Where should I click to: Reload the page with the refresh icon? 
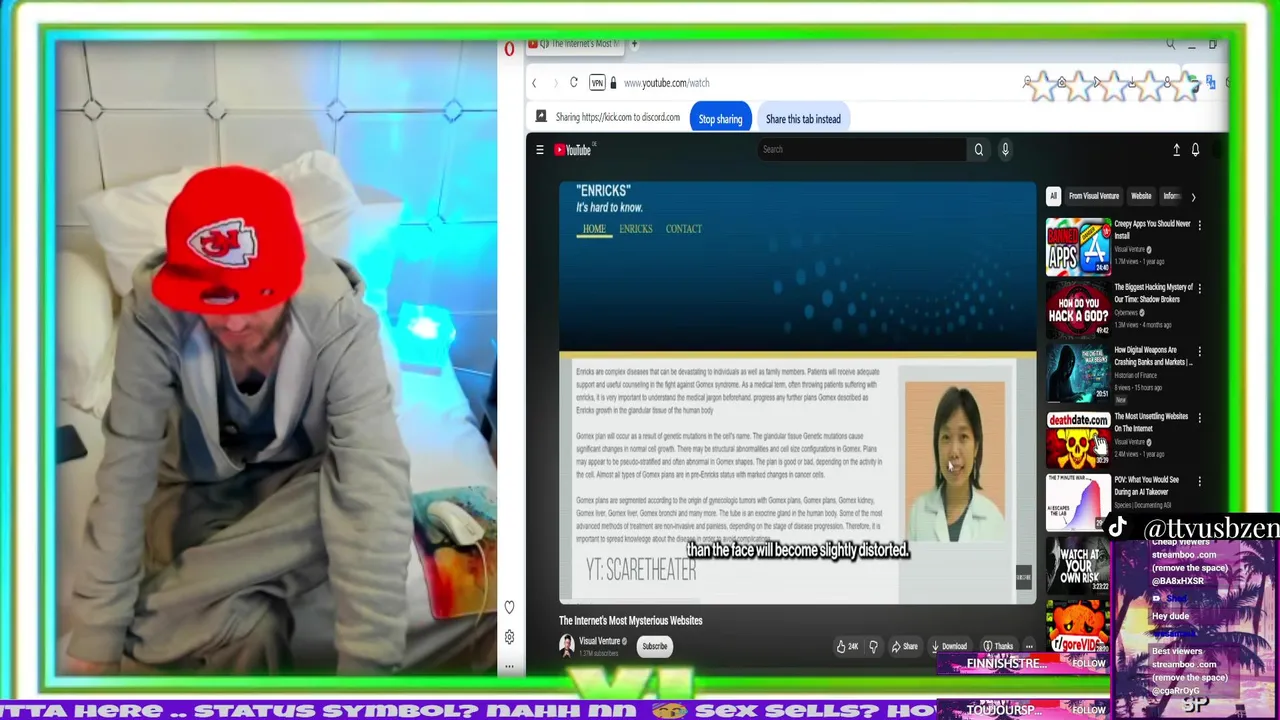click(x=573, y=83)
